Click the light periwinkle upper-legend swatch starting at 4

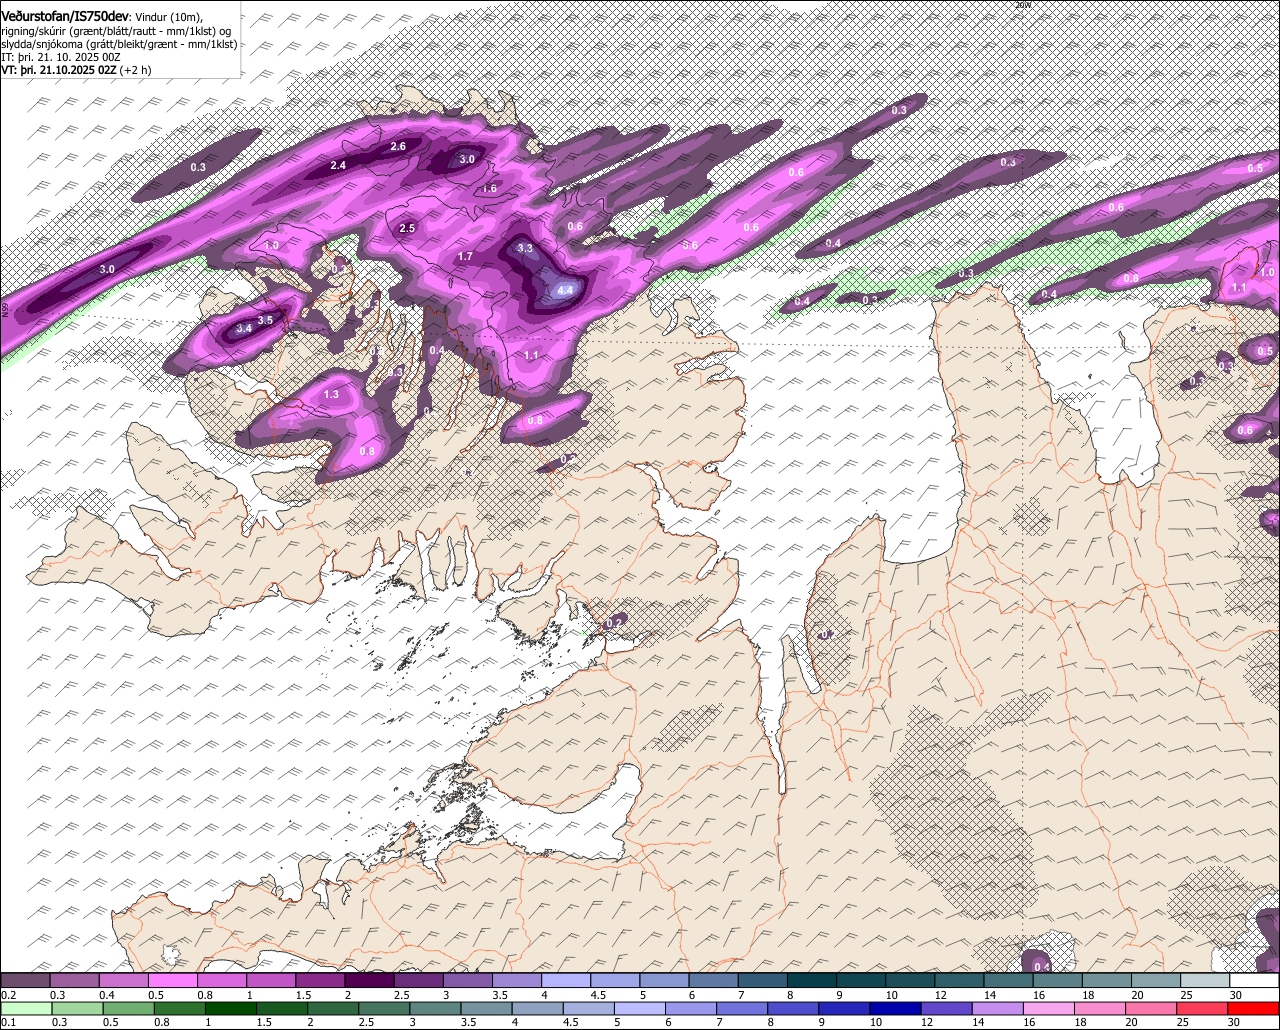566,981
